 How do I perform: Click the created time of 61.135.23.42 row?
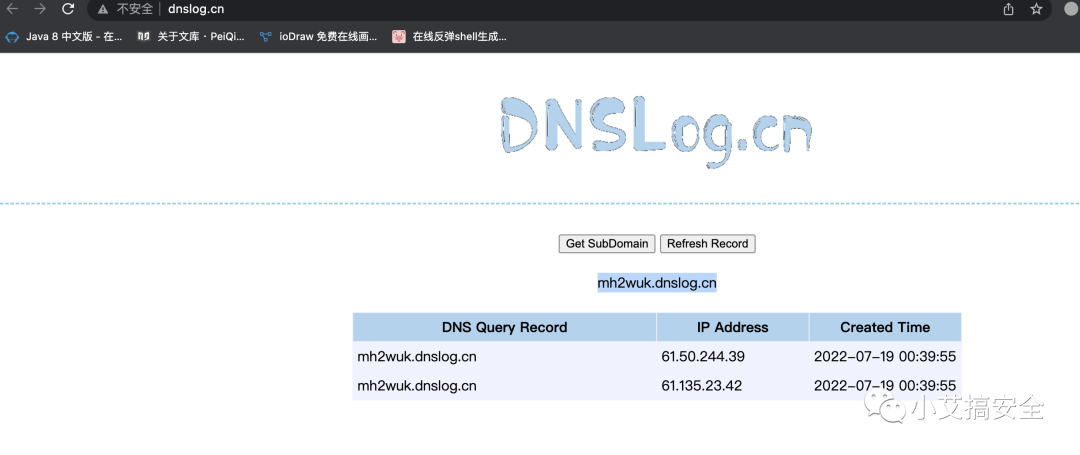pos(885,386)
